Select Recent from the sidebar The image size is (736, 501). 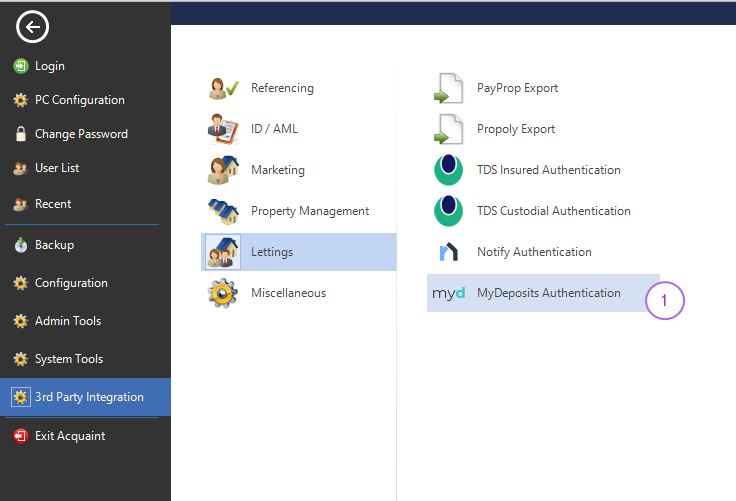[53, 204]
